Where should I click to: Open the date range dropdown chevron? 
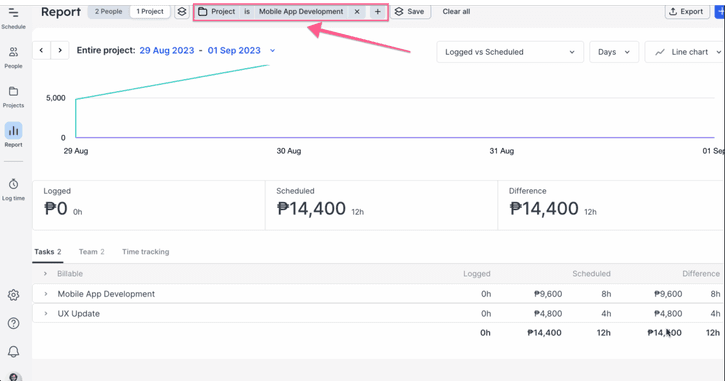coord(272,50)
